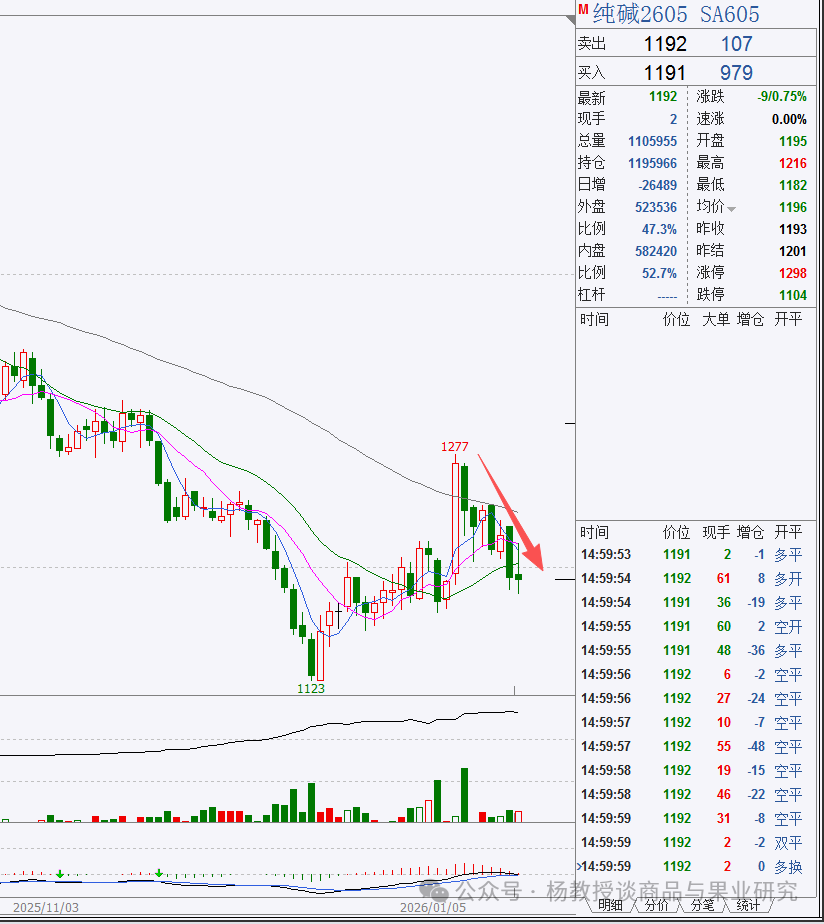Click the 最高 value 1216

793,163
